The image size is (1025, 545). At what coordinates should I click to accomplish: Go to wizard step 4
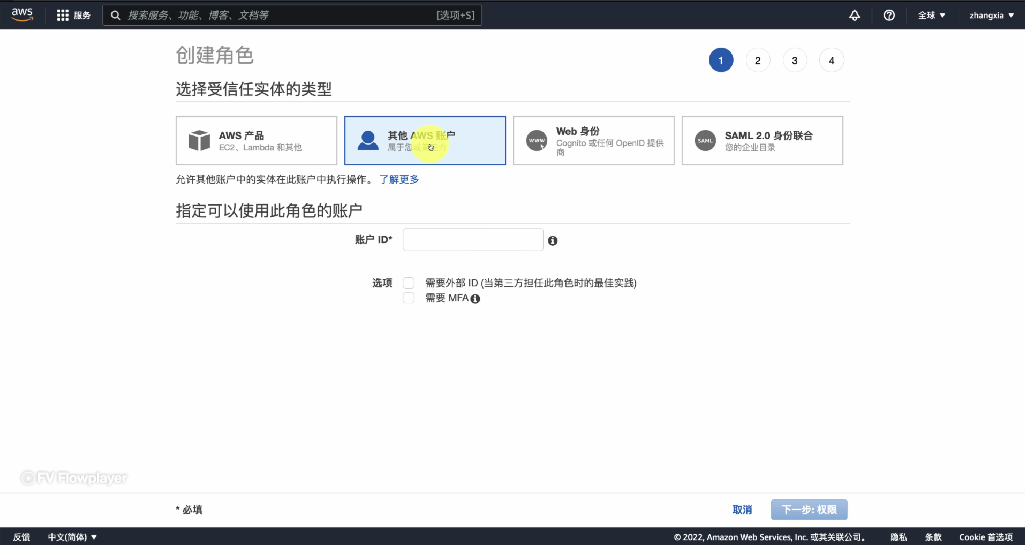[x=832, y=60]
